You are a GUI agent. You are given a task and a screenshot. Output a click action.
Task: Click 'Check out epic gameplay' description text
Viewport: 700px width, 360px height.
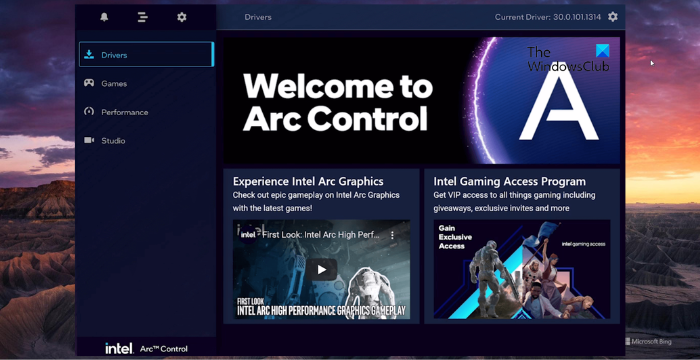tap(316, 201)
